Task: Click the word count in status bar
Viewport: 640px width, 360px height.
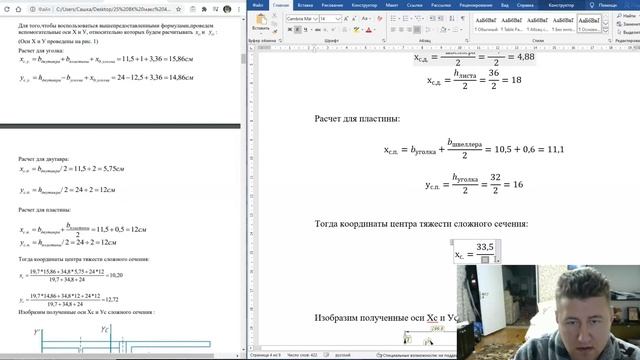Action: [302, 356]
